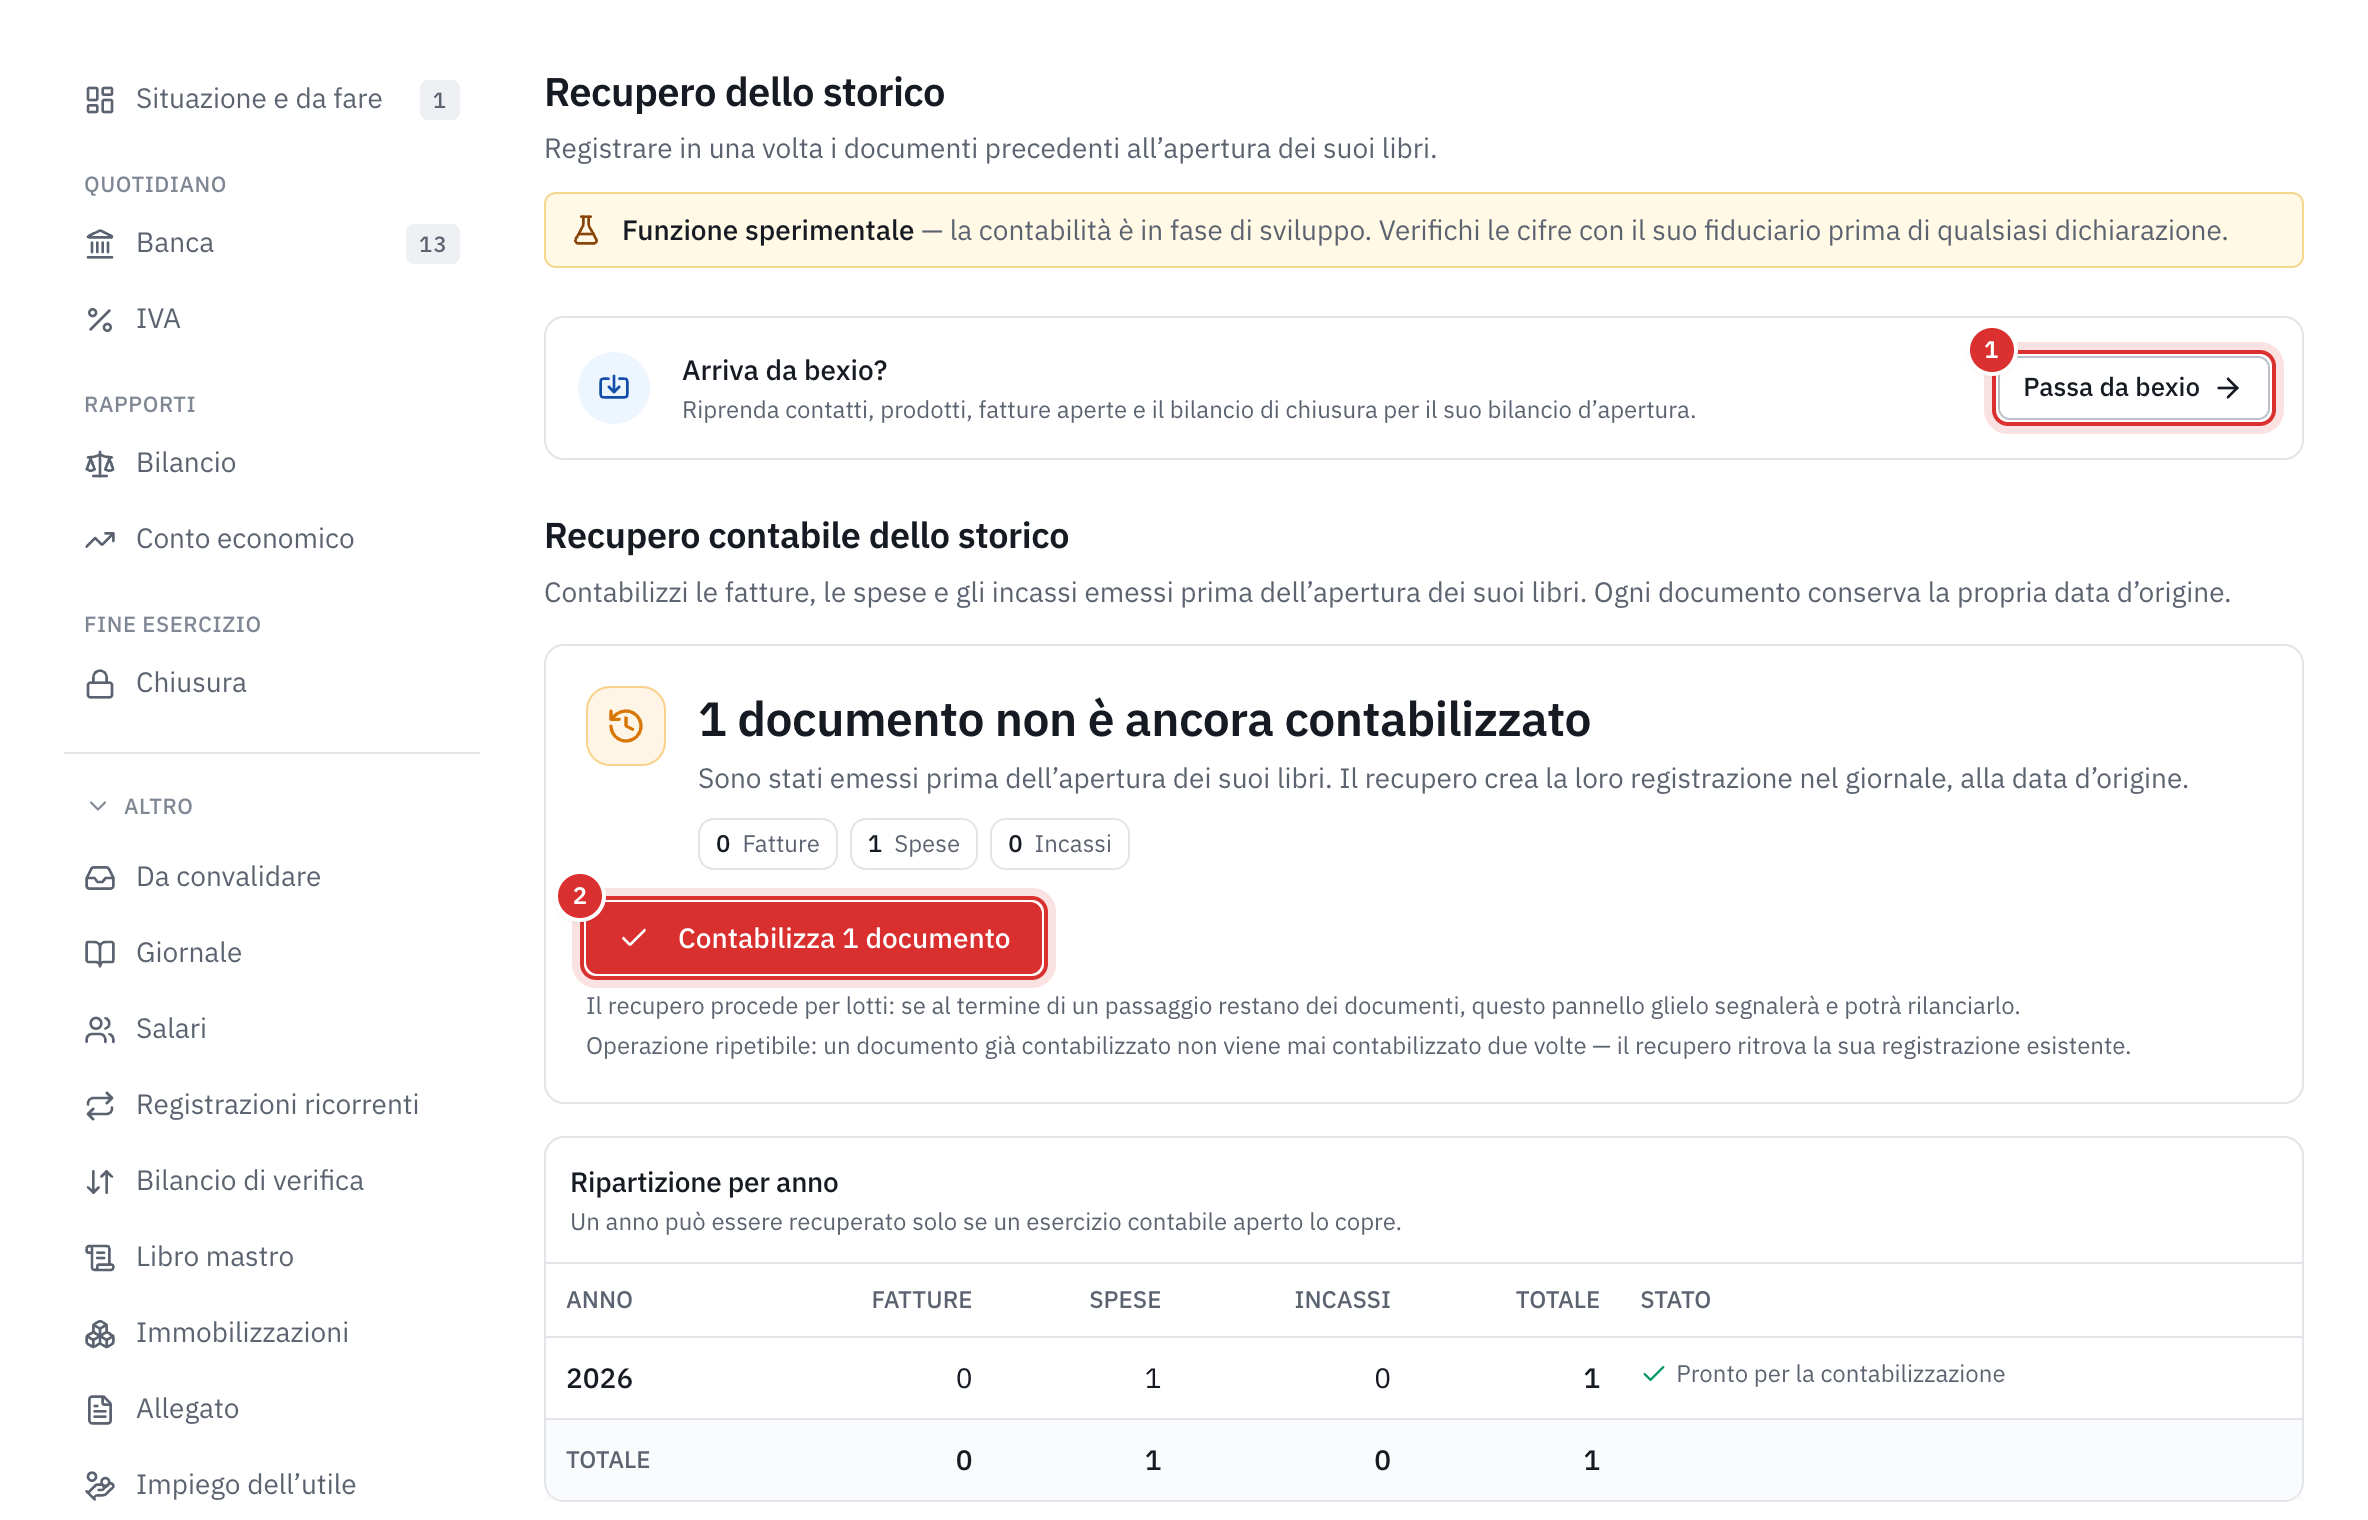Click the Da convalidare inbox icon
Image resolution: width=2368 pixels, height=1520 pixels.
click(x=100, y=877)
